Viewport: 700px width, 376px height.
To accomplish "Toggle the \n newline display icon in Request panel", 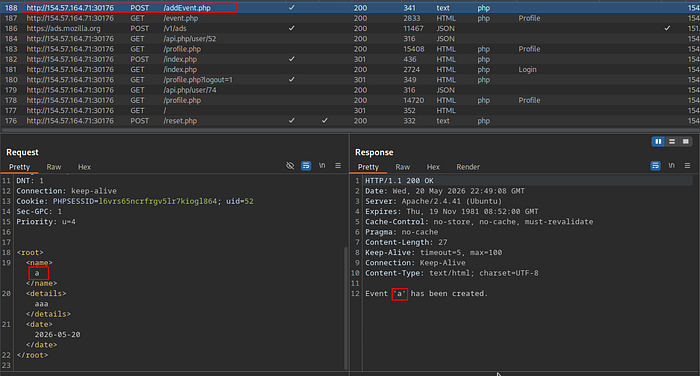I will click(322, 166).
